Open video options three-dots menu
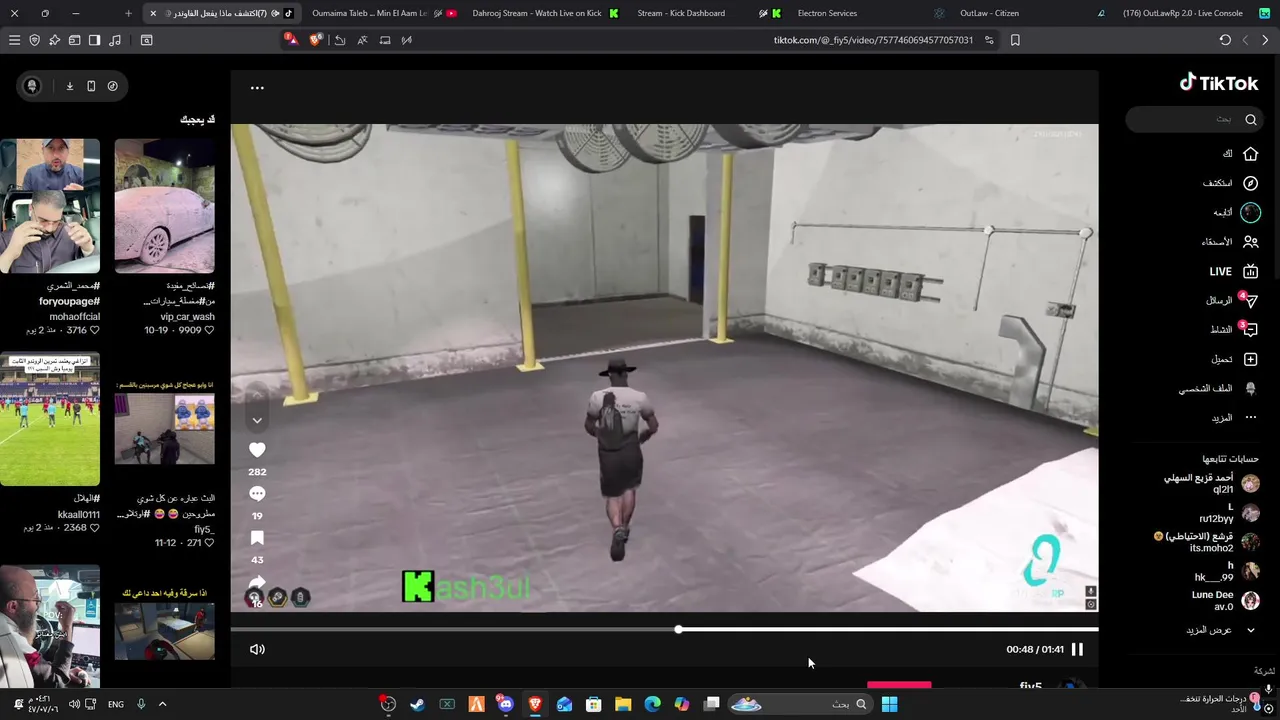1280x720 pixels. tap(257, 88)
